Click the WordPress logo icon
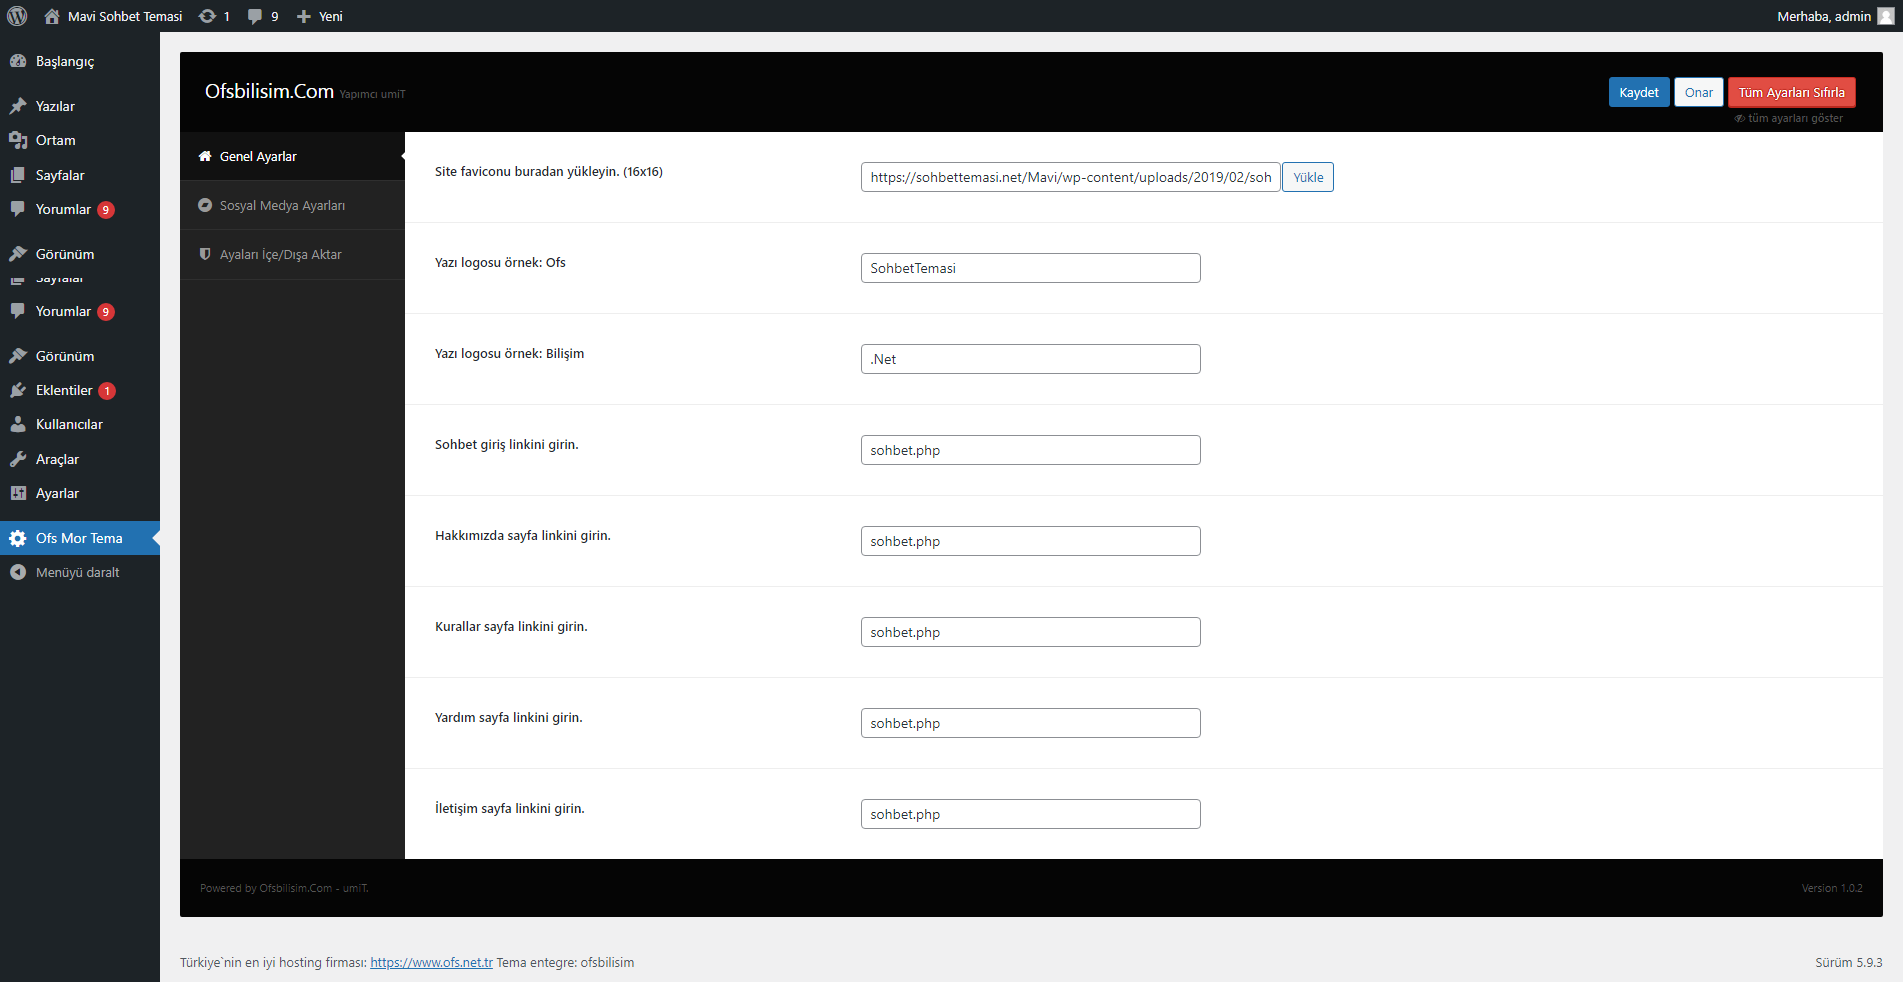1903x982 pixels. point(17,16)
